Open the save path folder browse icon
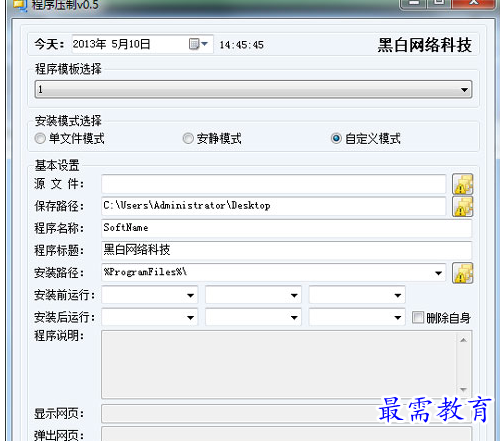This screenshot has width=500, height=441. point(462,206)
